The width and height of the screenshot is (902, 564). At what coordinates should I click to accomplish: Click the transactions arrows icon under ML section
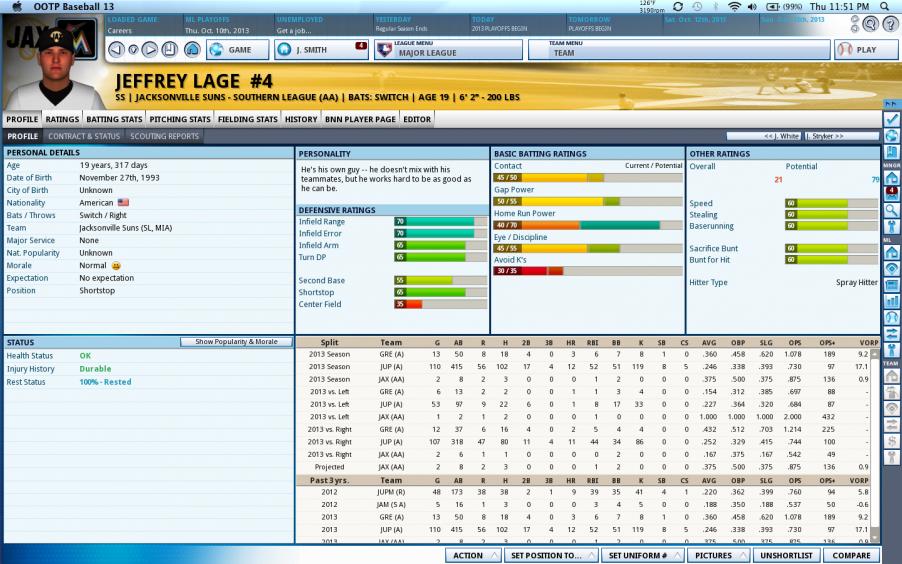[892, 334]
